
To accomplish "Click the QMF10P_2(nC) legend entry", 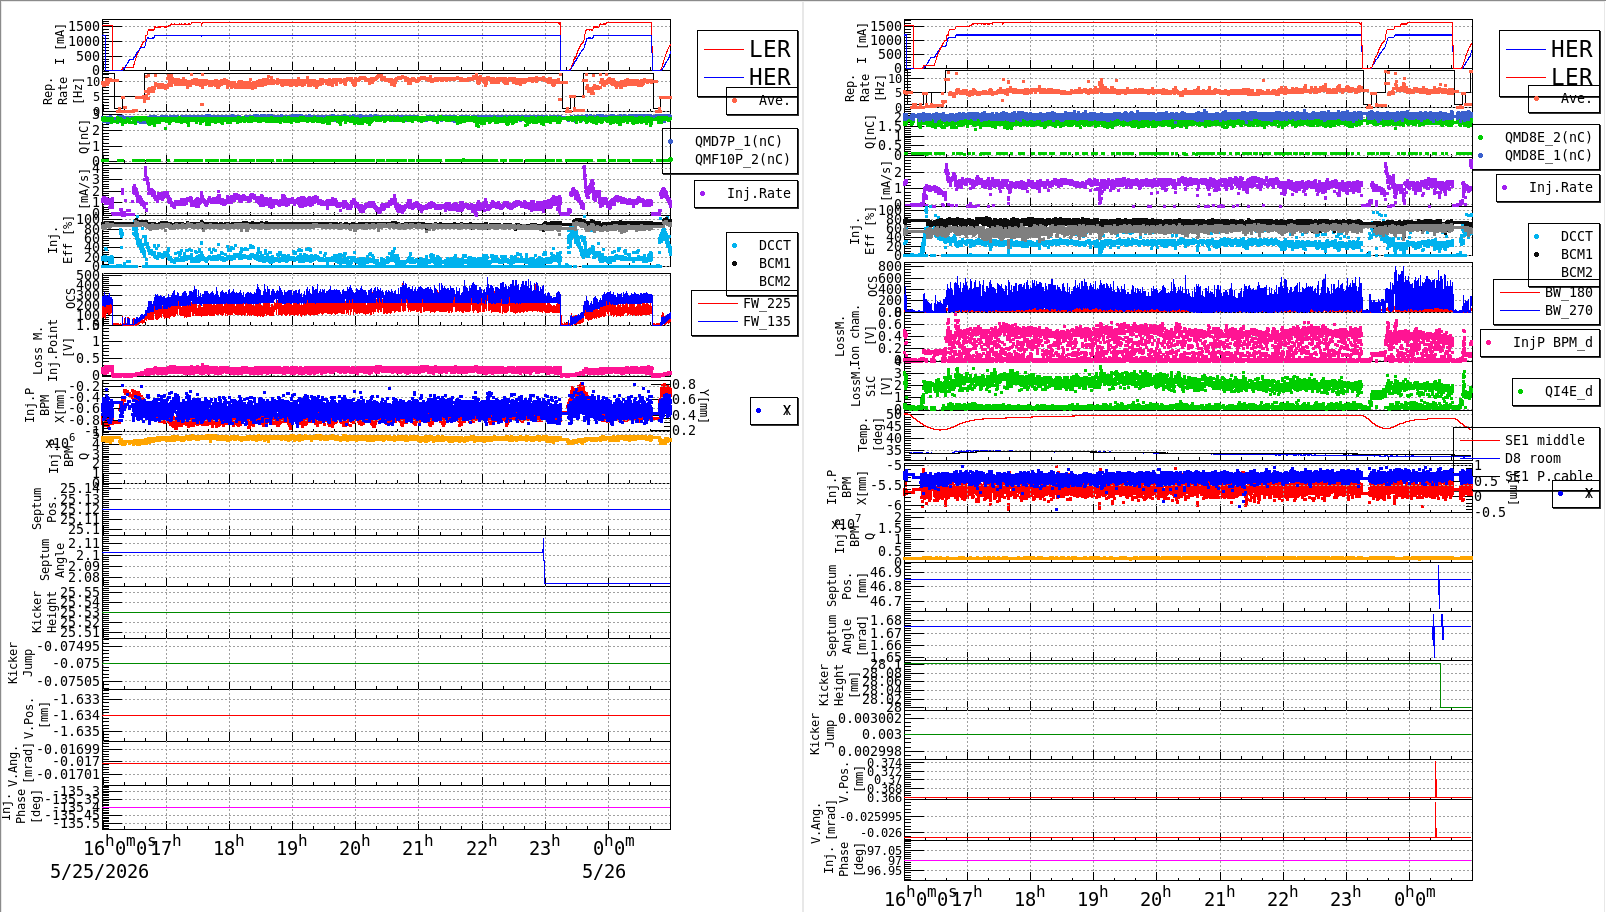I will (742, 159).
